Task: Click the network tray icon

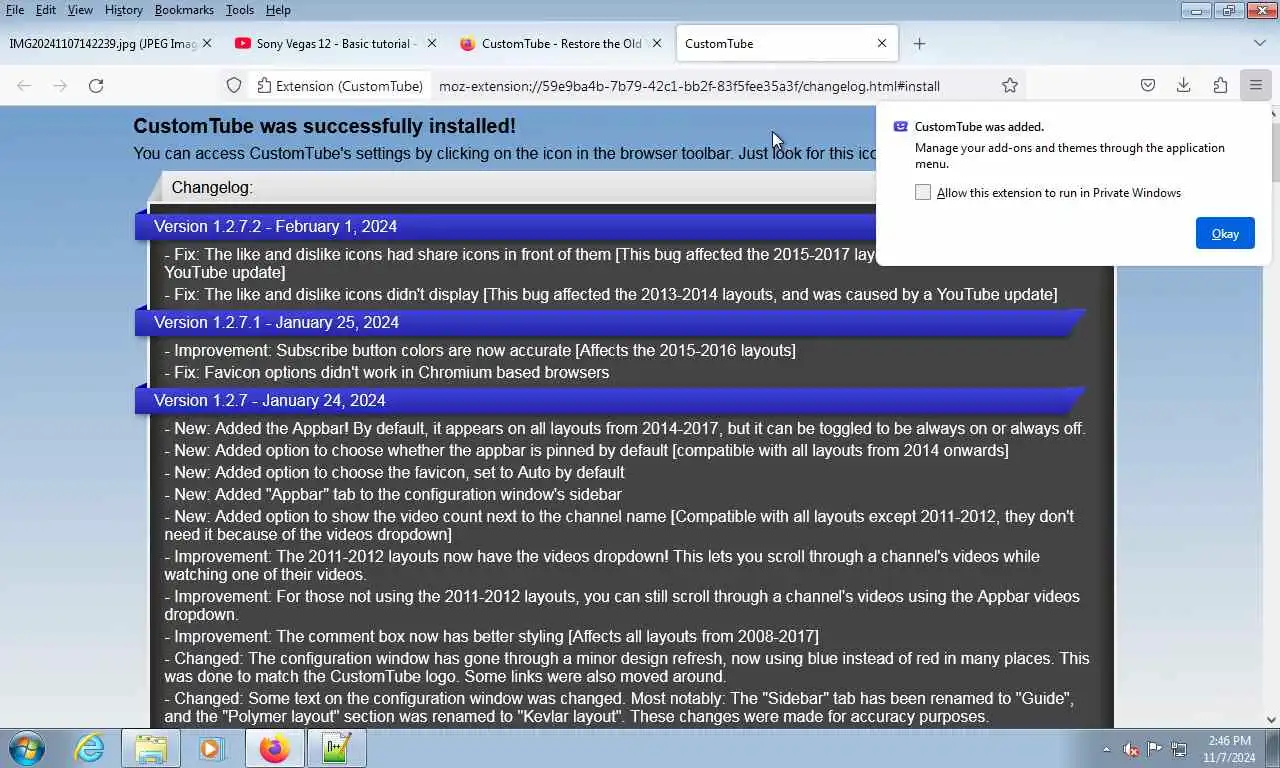Action: point(1179,749)
